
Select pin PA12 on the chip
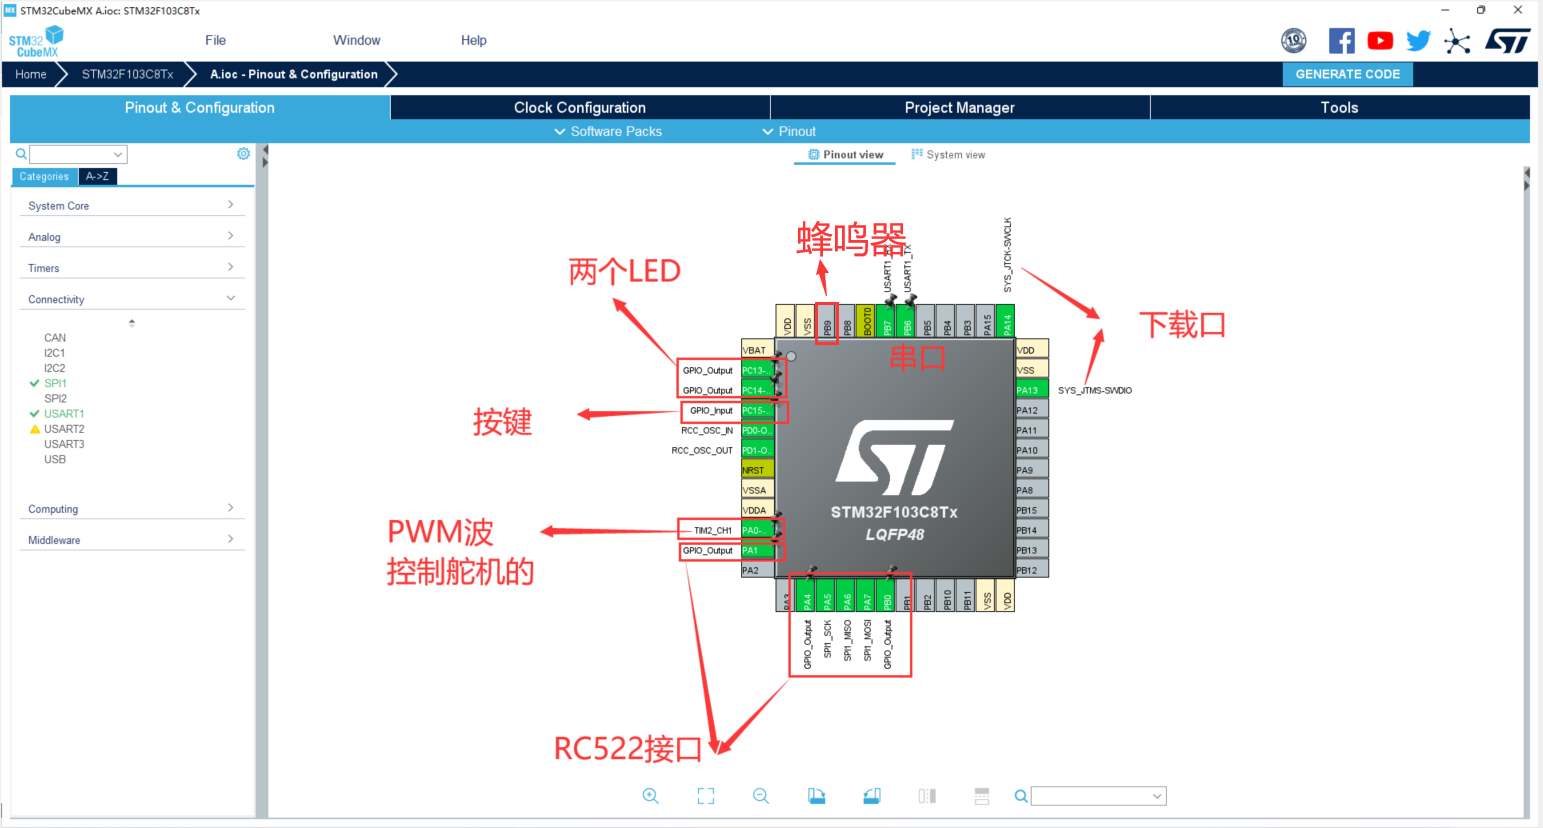click(1032, 410)
